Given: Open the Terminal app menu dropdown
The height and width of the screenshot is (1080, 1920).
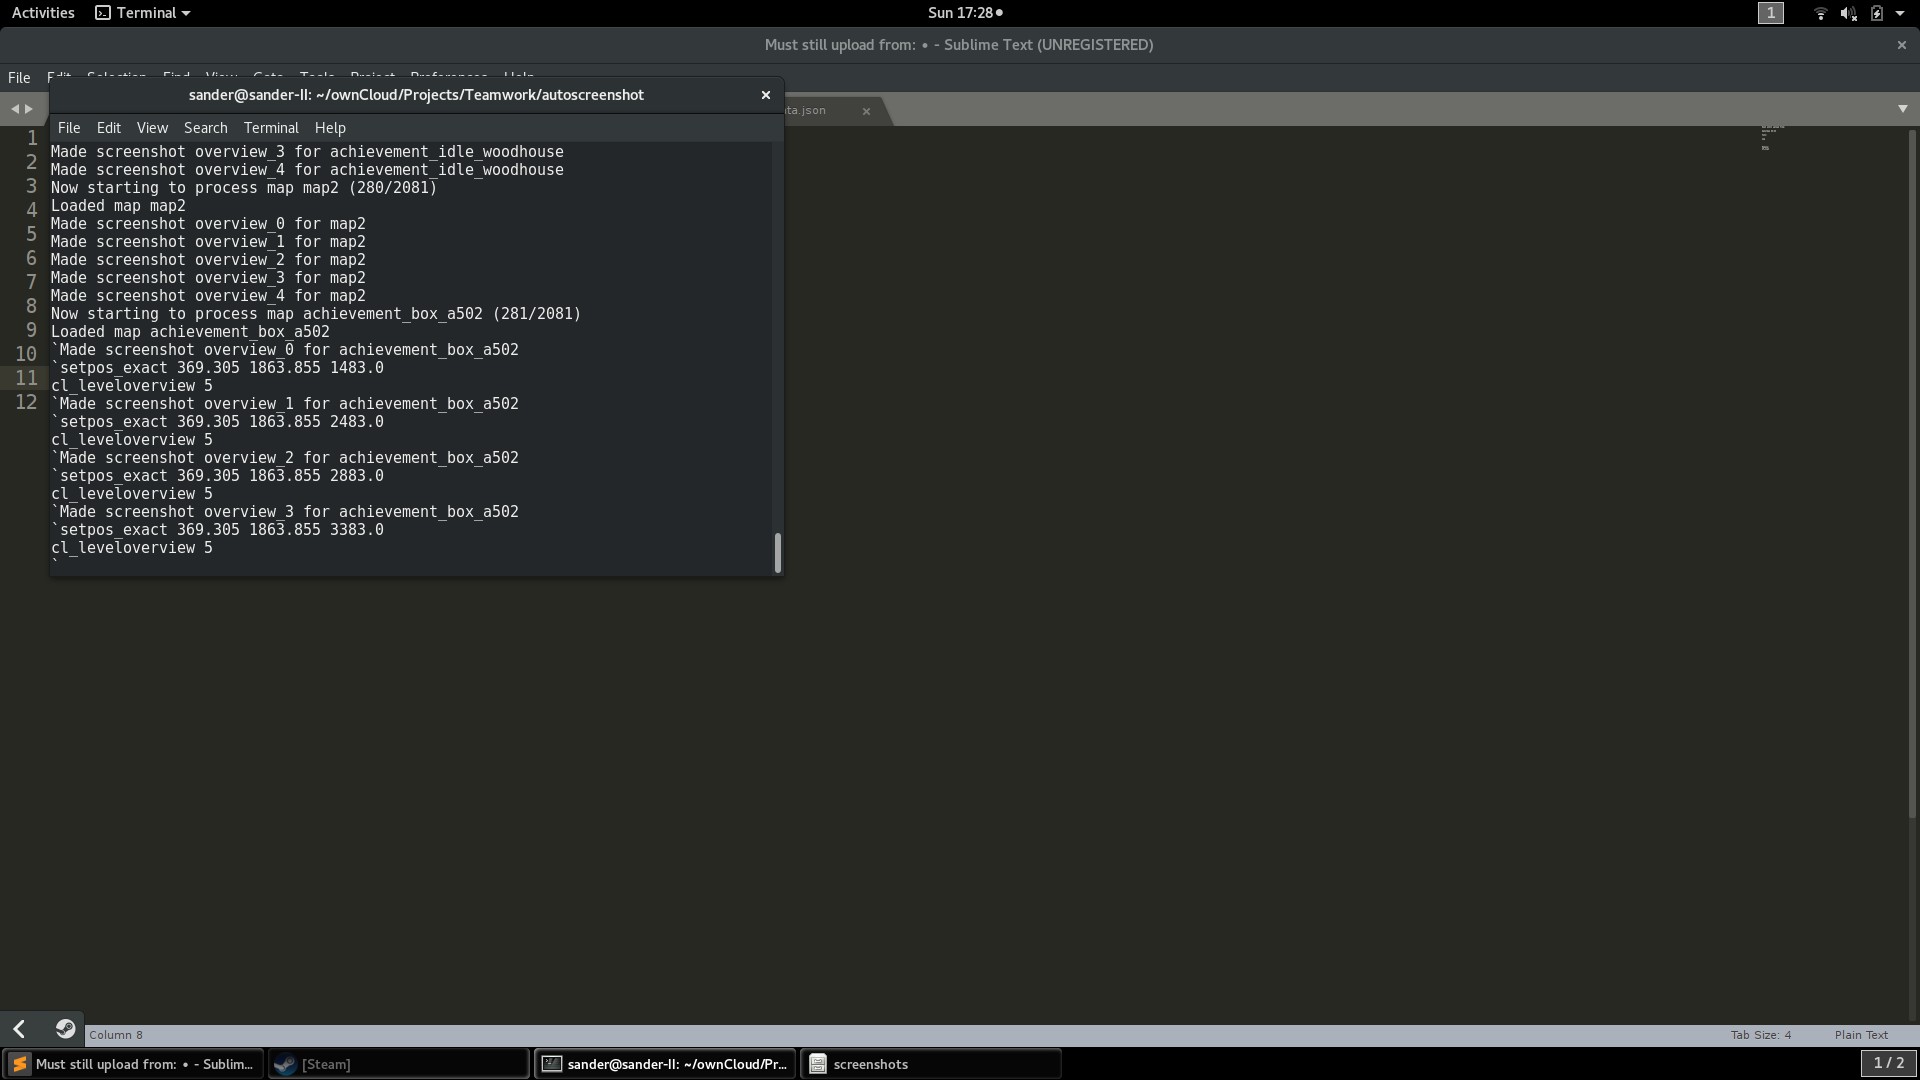Looking at the screenshot, I should (143, 13).
